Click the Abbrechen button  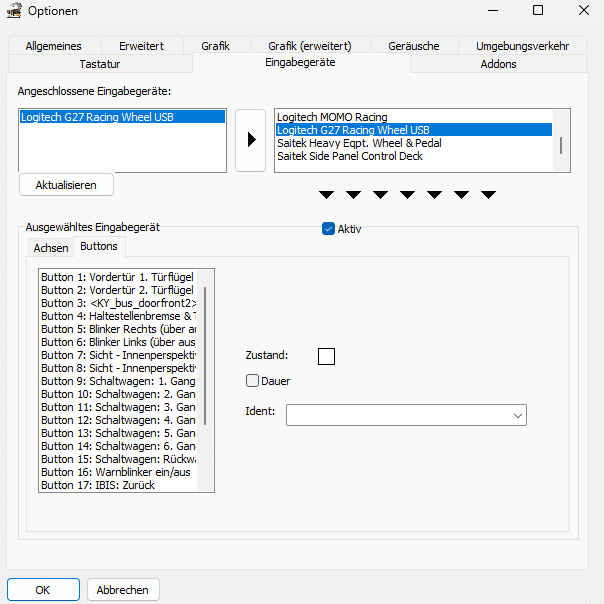pyautogui.click(x=122, y=590)
